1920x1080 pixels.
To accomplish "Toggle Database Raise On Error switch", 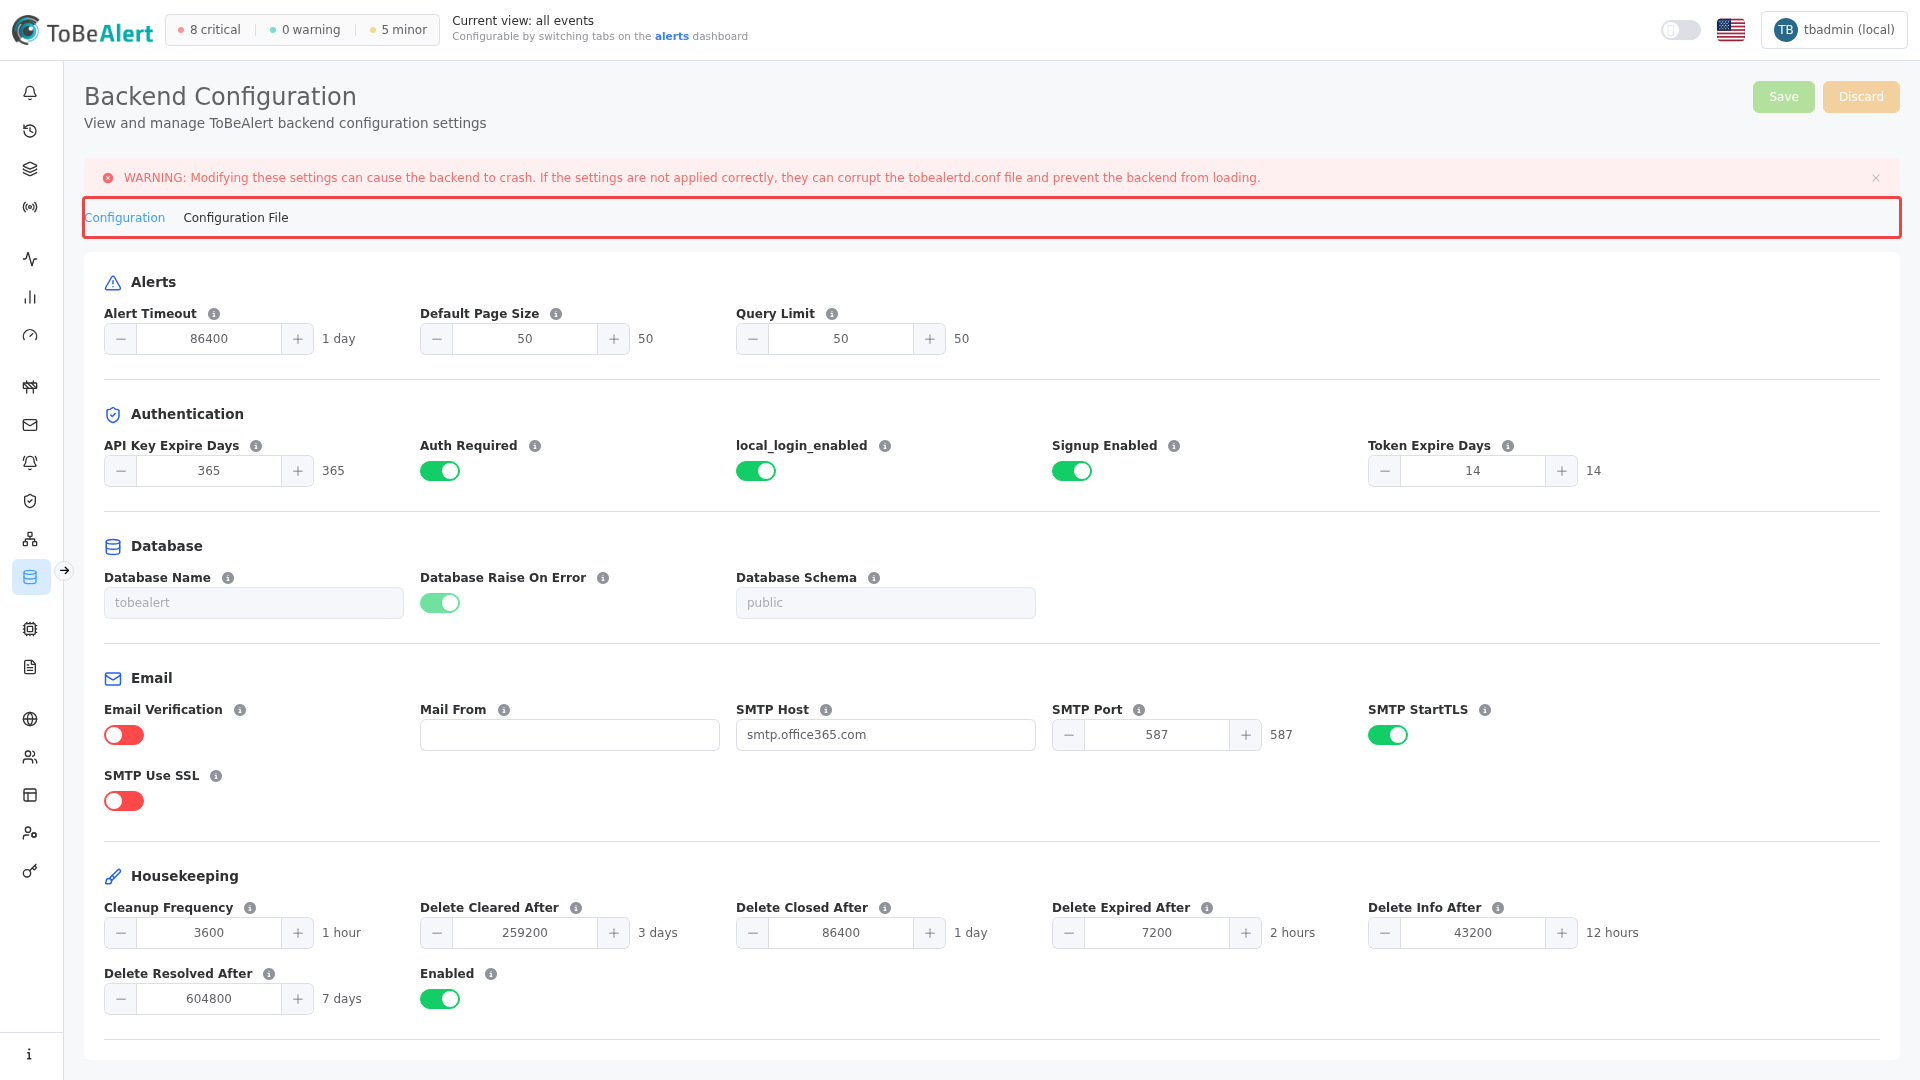I will pyautogui.click(x=440, y=603).
